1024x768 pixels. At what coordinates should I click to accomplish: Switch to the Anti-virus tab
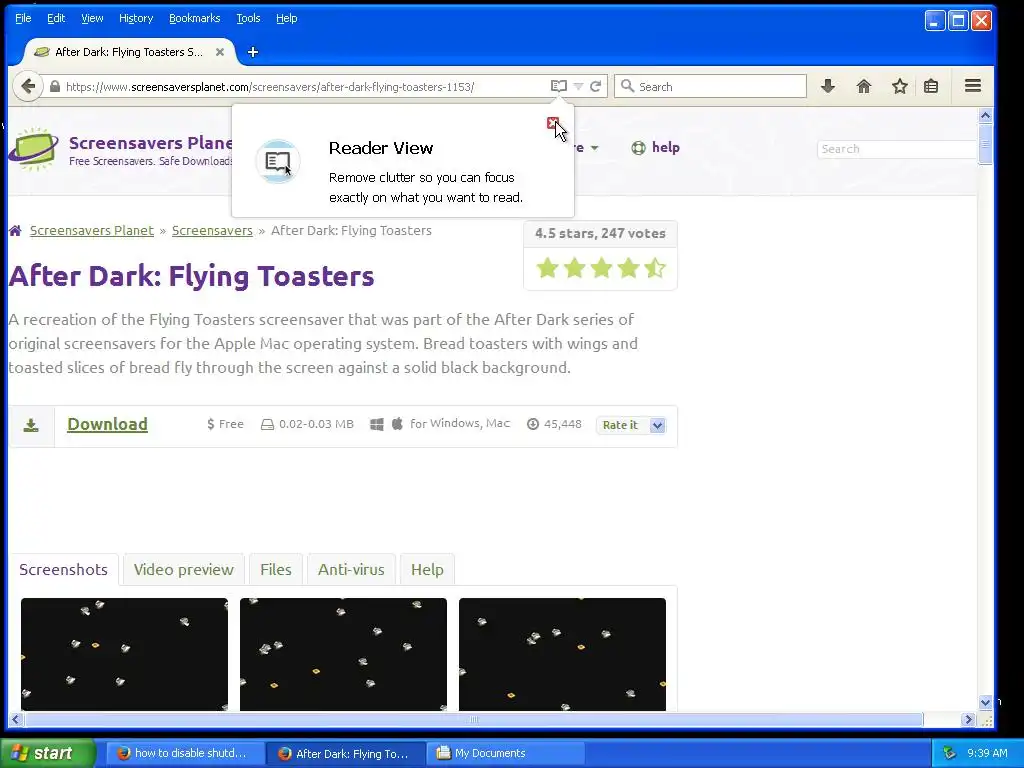tap(351, 569)
